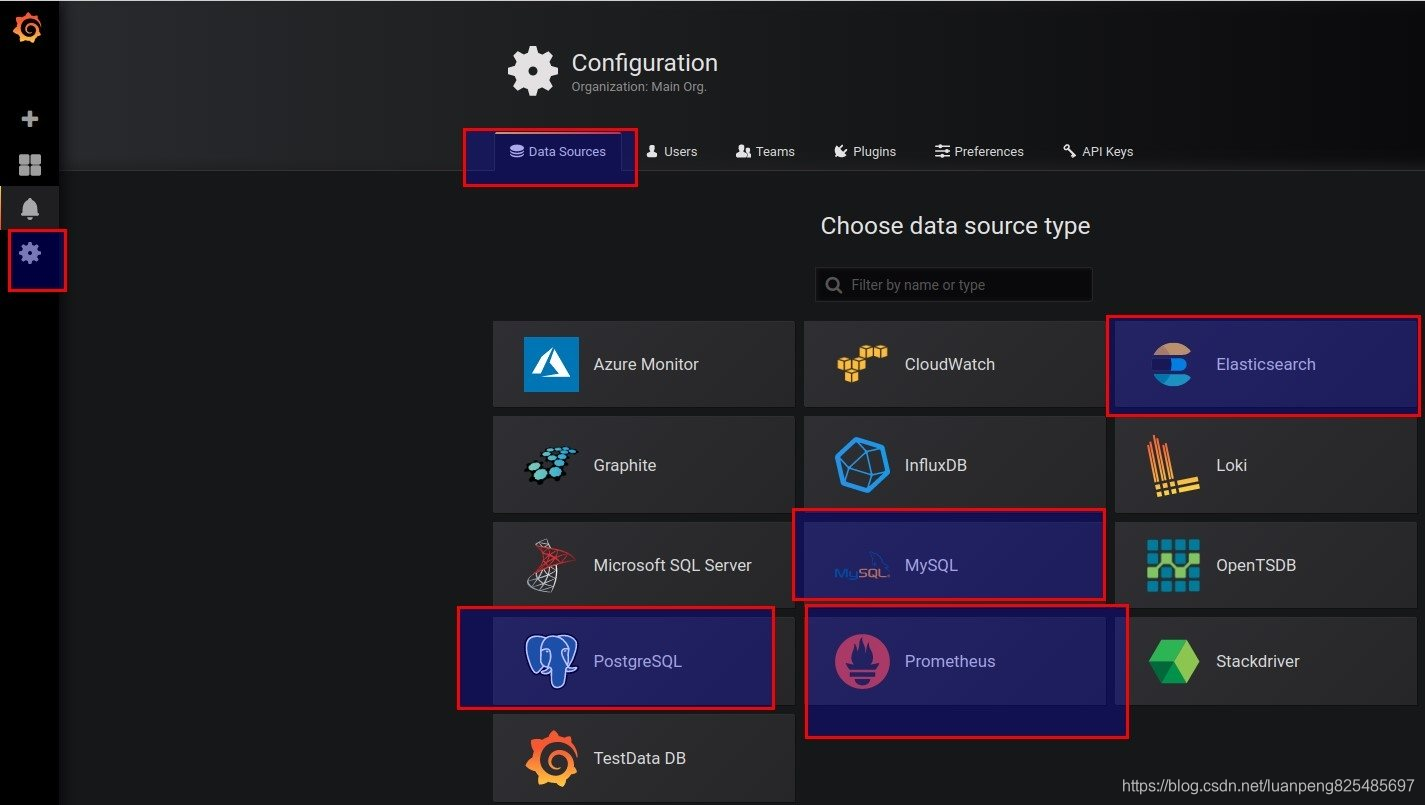The height and width of the screenshot is (805, 1425).
Task: Click the Graphite hexagons icon
Action: point(551,465)
